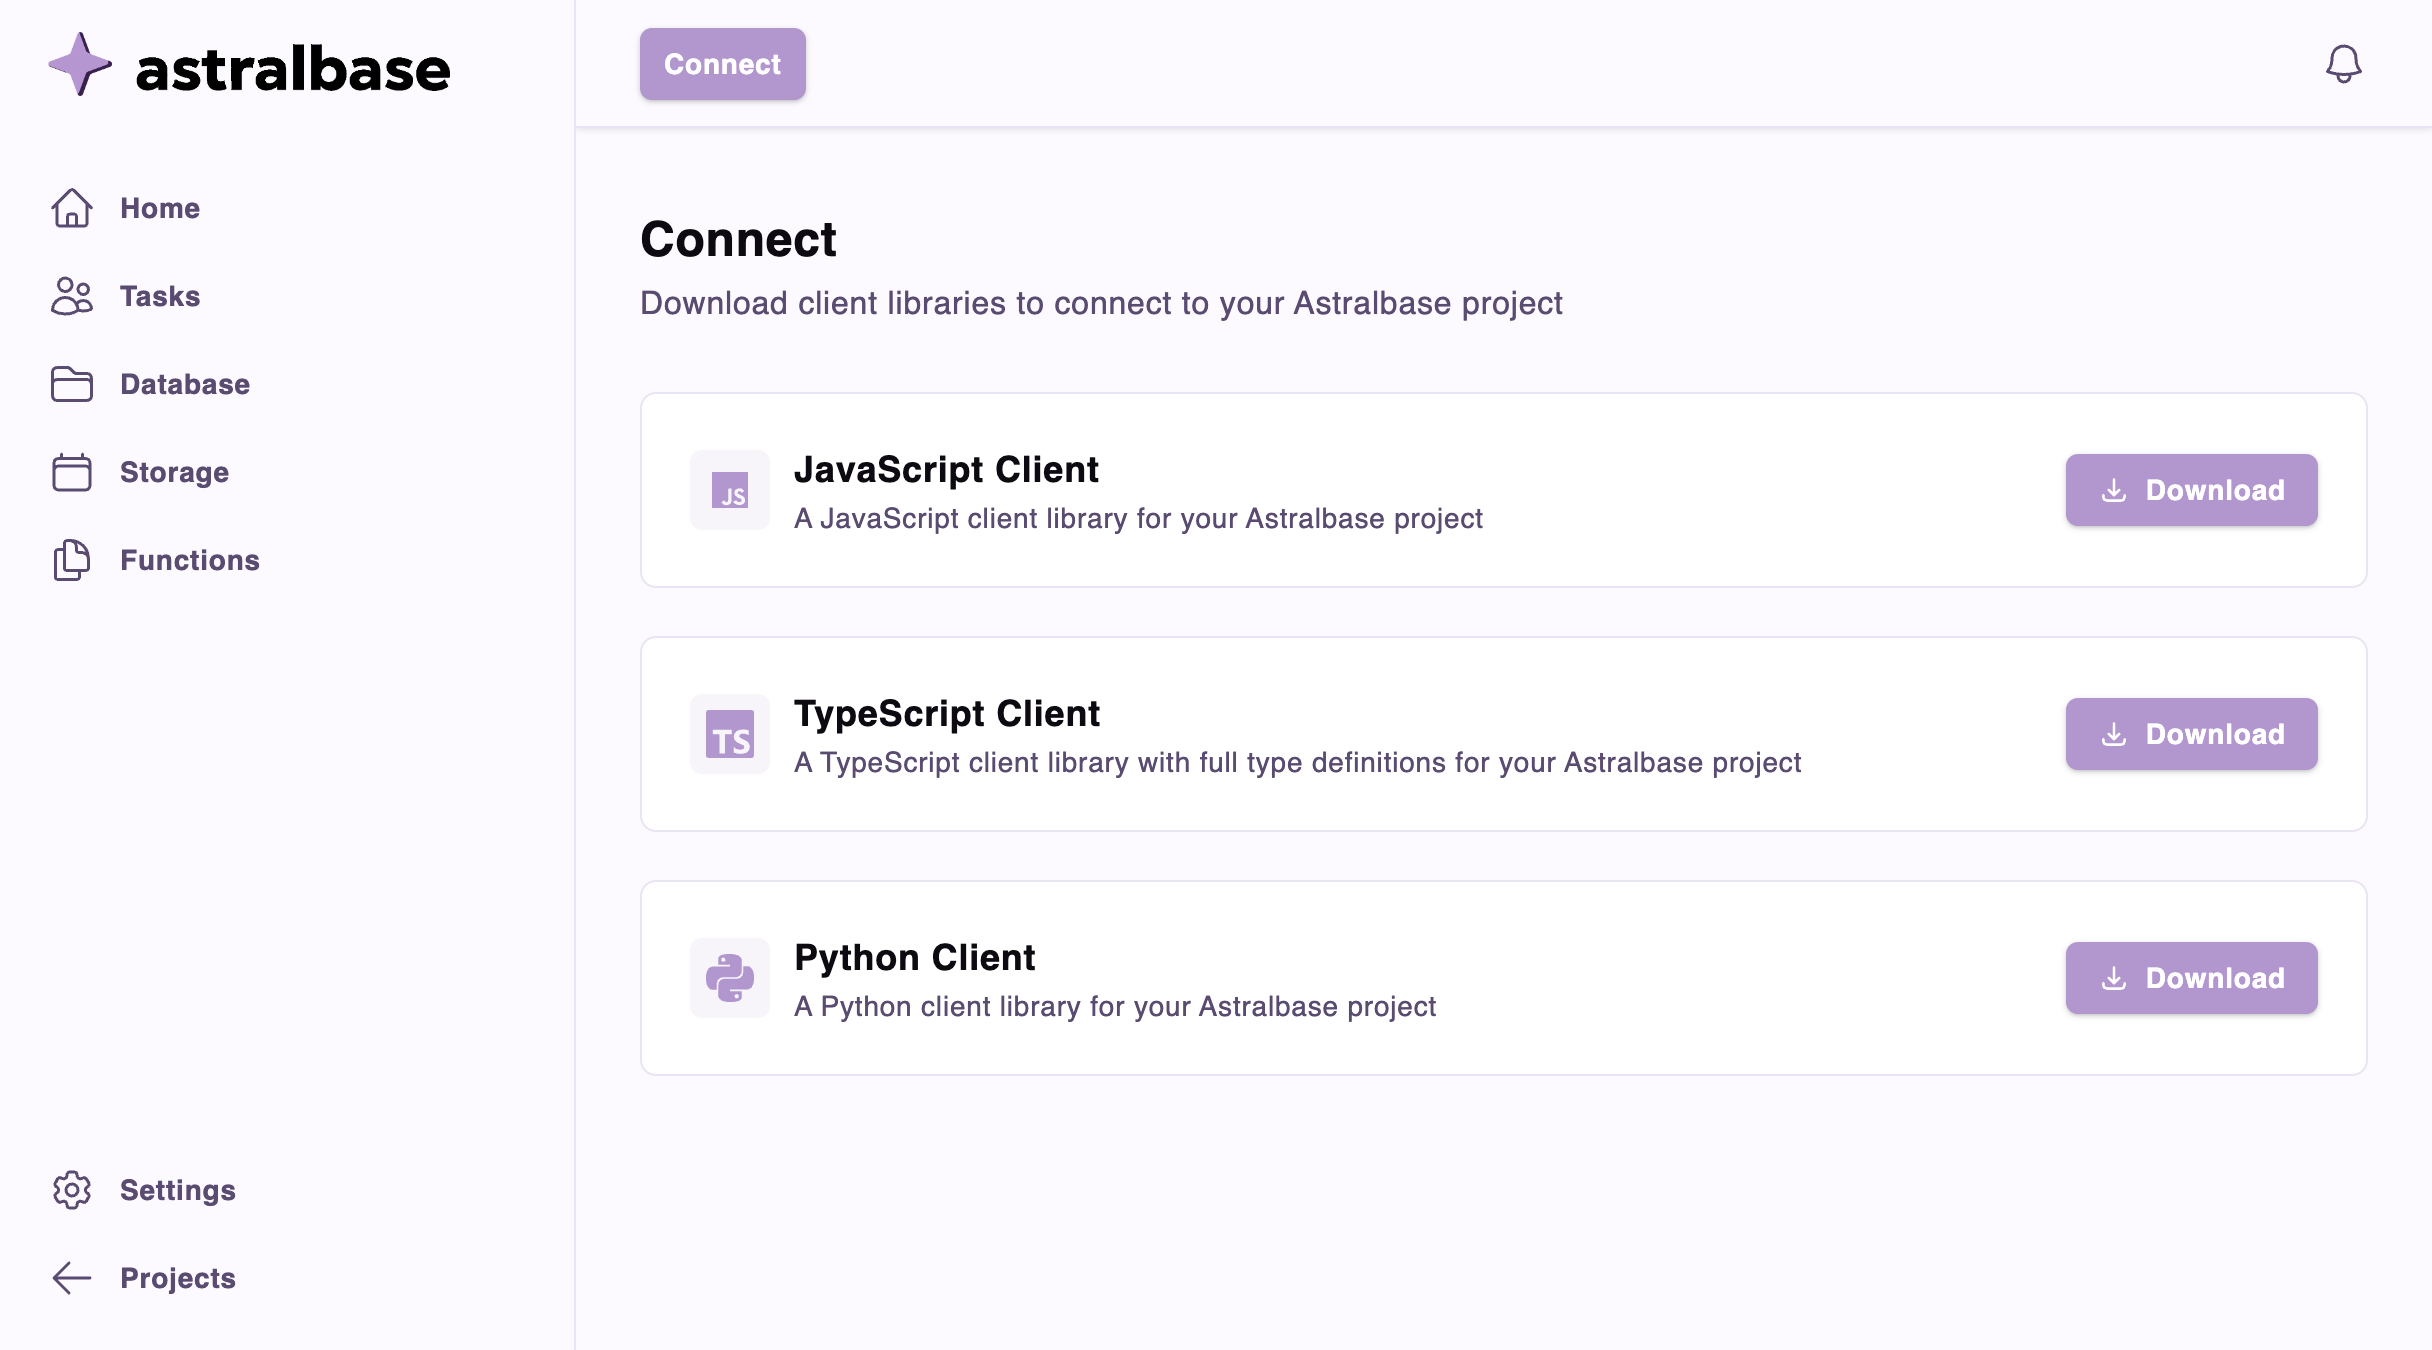Click the Connect page heading
Screen dimensions: 2432x1350
(x=739, y=238)
